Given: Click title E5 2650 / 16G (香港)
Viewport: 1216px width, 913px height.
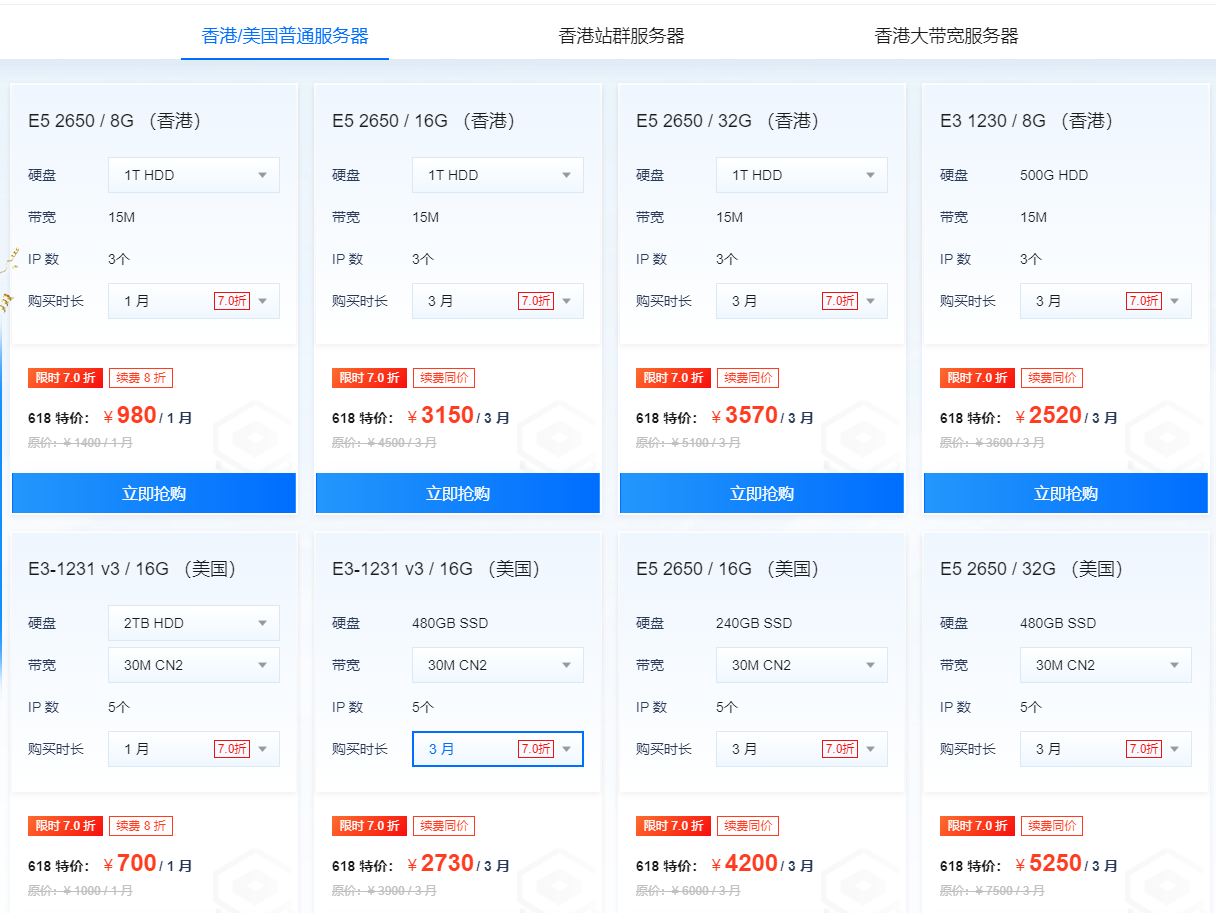Looking at the screenshot, I should (426, 121).
